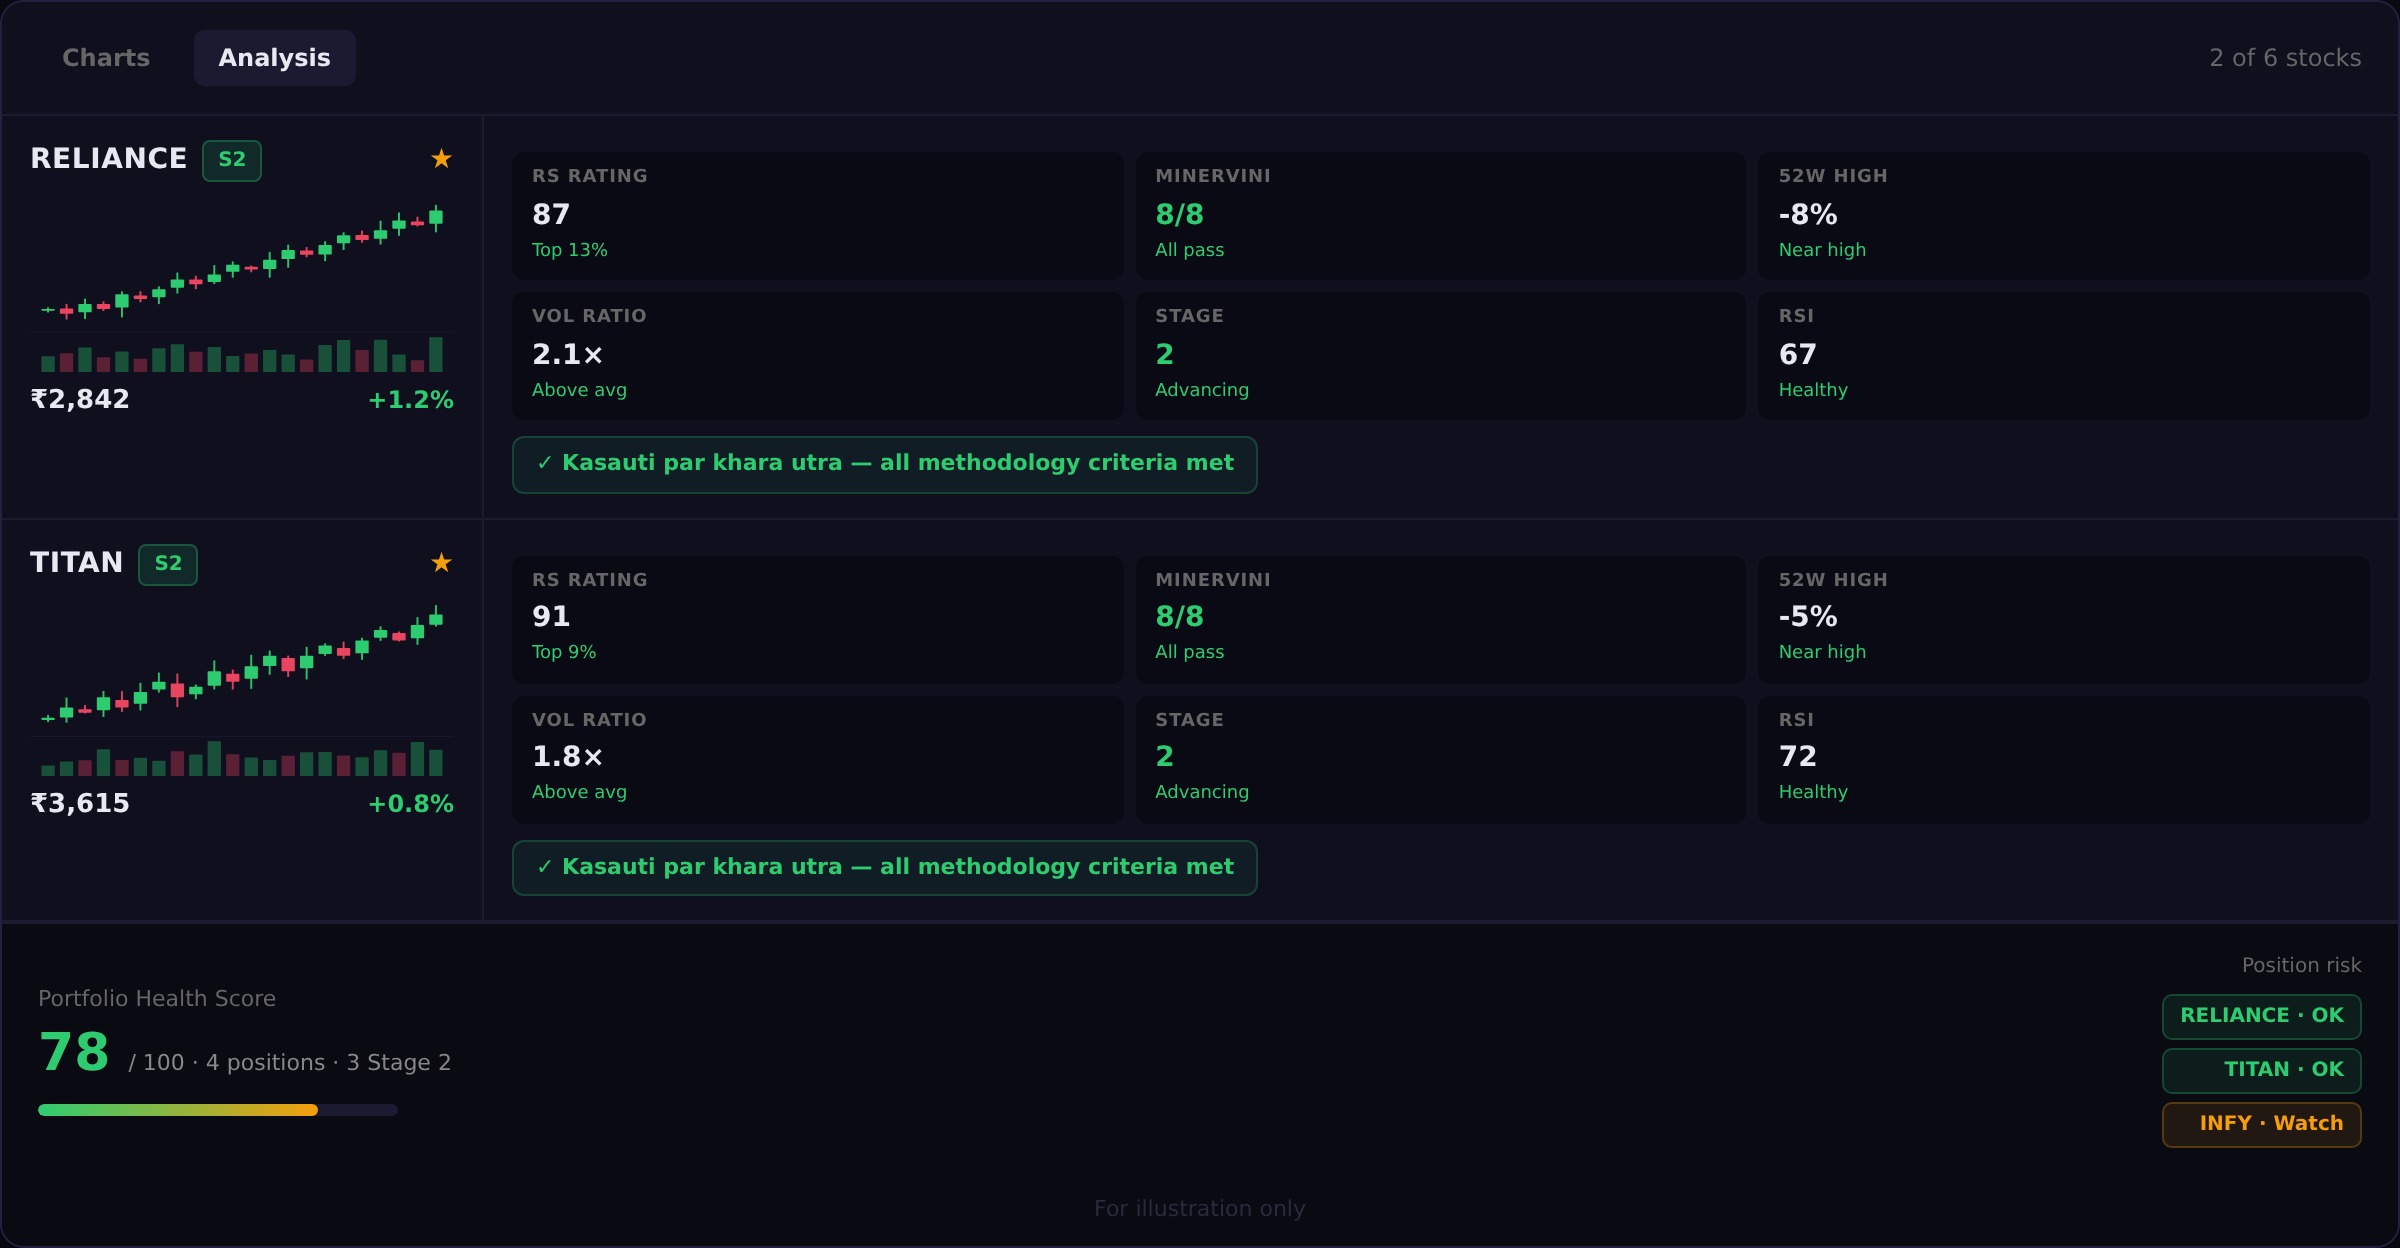Viewport: 2400px width, 1248px height.
Task: Click the TITAN change +0.8%
Action: (x=411, y=804)
